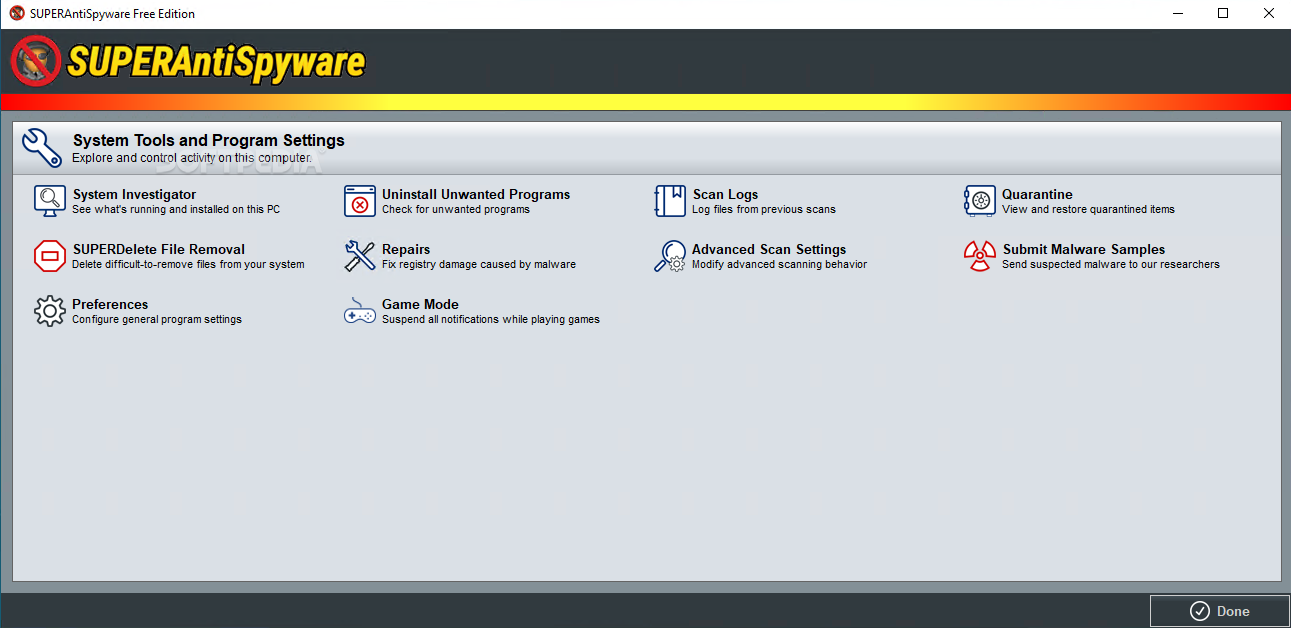Open the Preferences gear icon
The height and width of the screenshot is (628, 1291).
coord(49,311)
